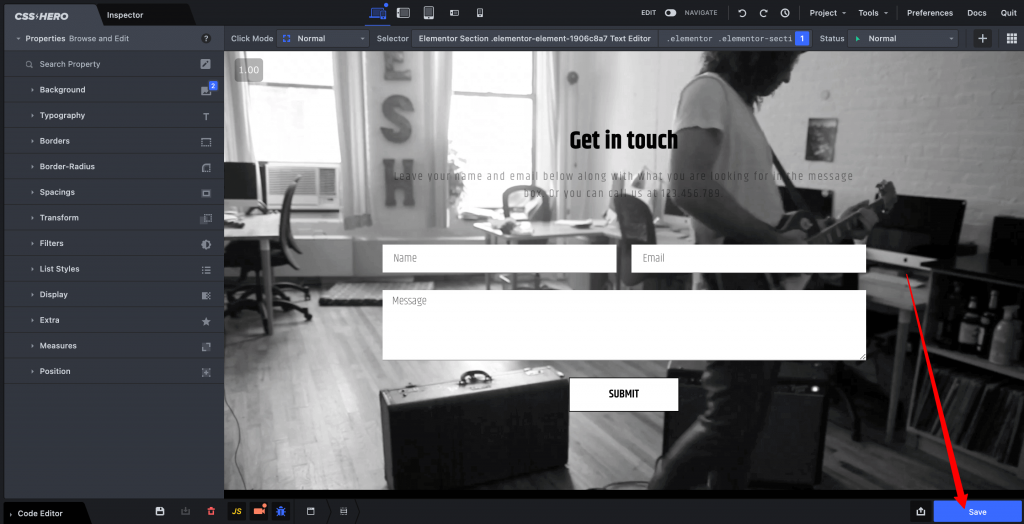Image resolution: width=1024 pixels, height=524 pixels.
Task: Click the plus add-selector button
Action: [982, 39]
